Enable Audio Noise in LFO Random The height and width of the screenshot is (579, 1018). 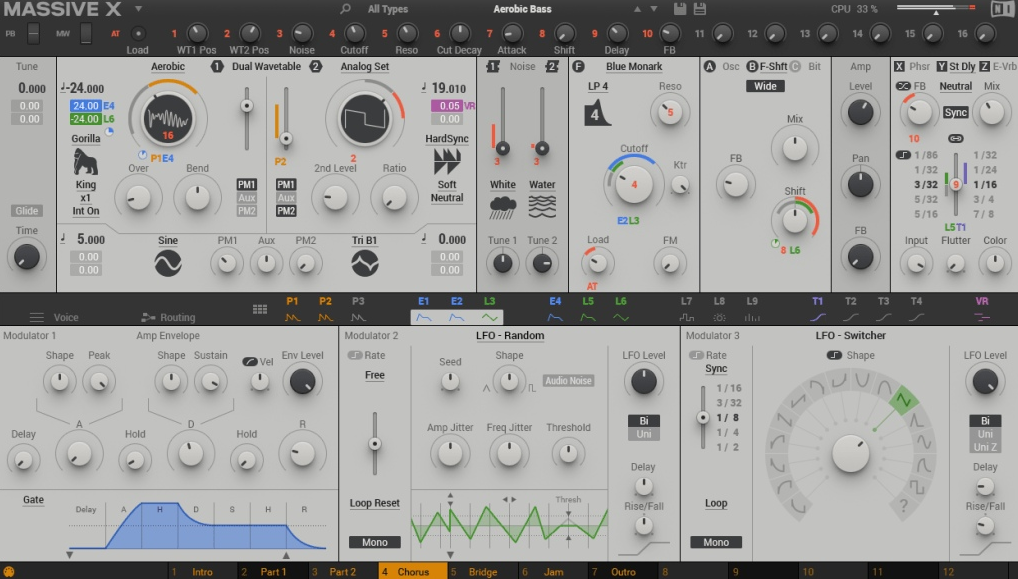click(x=568, y=381)
